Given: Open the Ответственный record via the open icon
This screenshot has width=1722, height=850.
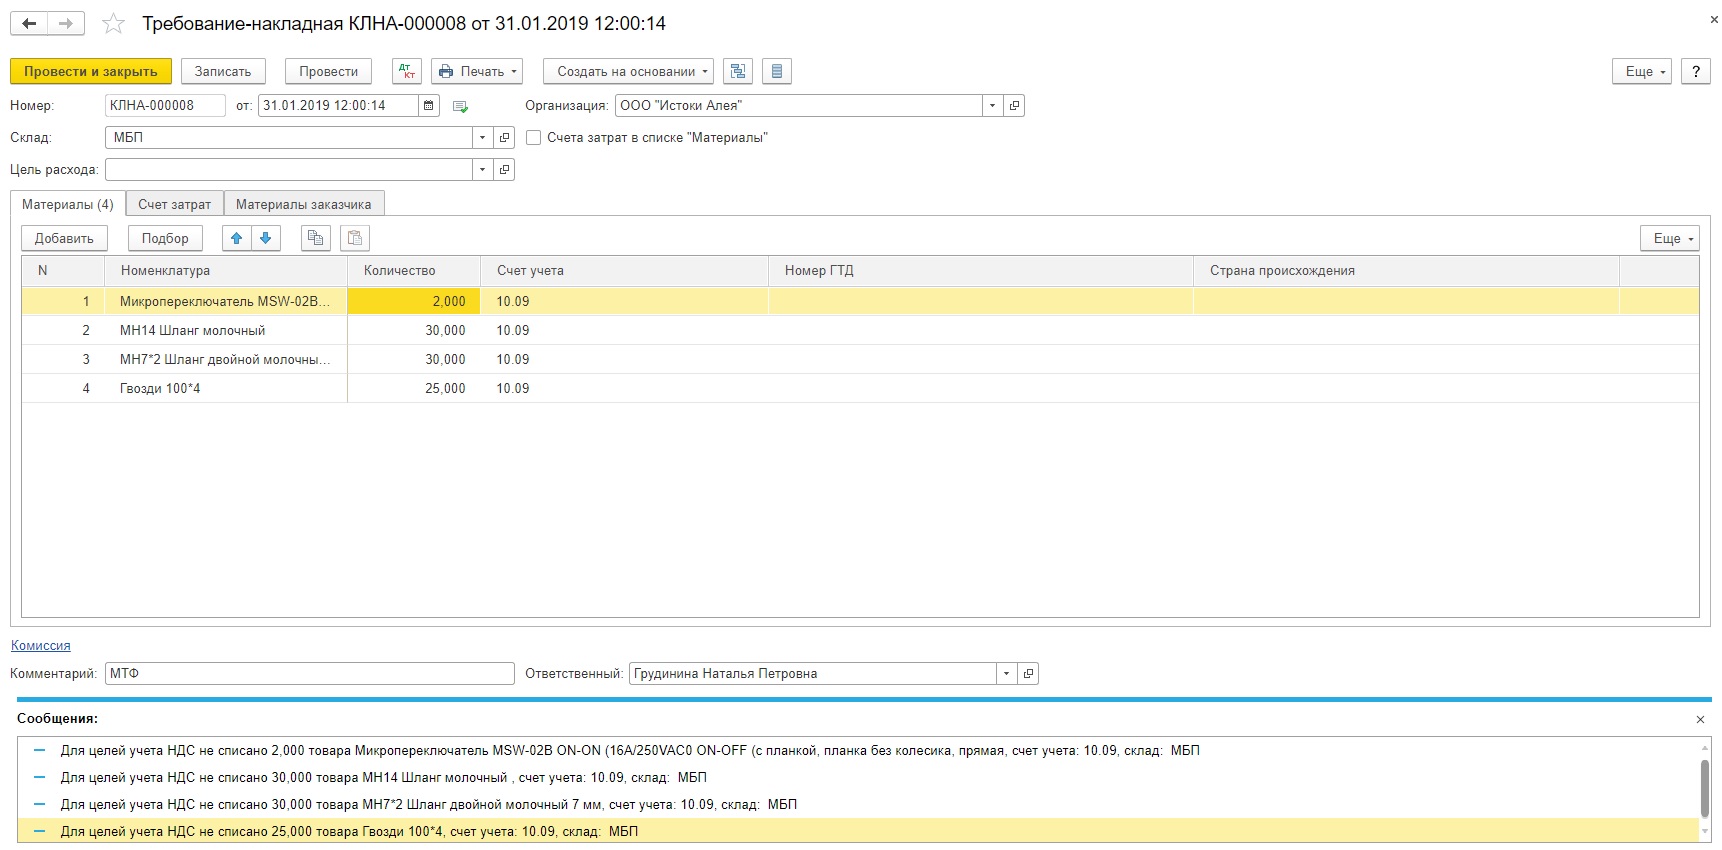Looking at the screenshot, I should pyautogui.click(x=1028, y=673).
